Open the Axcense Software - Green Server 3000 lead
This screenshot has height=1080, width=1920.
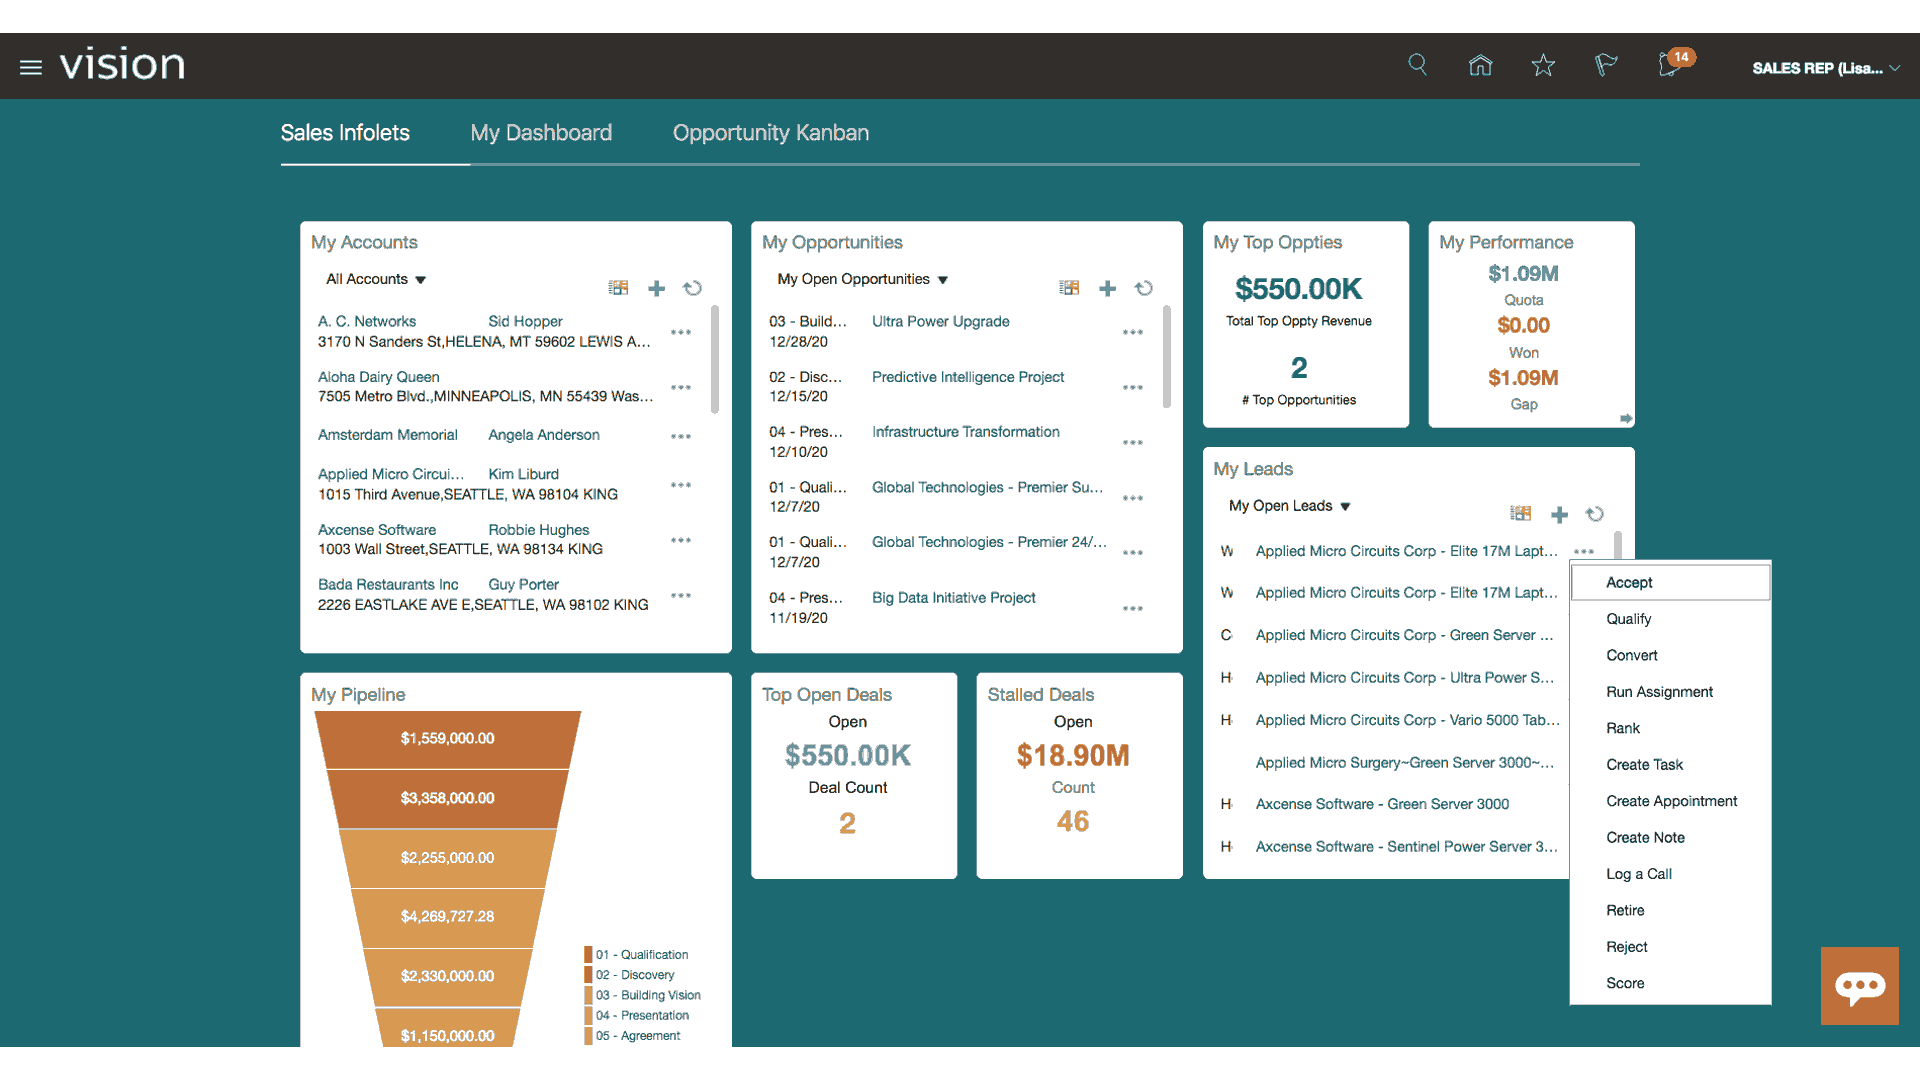coord(1383,803)
